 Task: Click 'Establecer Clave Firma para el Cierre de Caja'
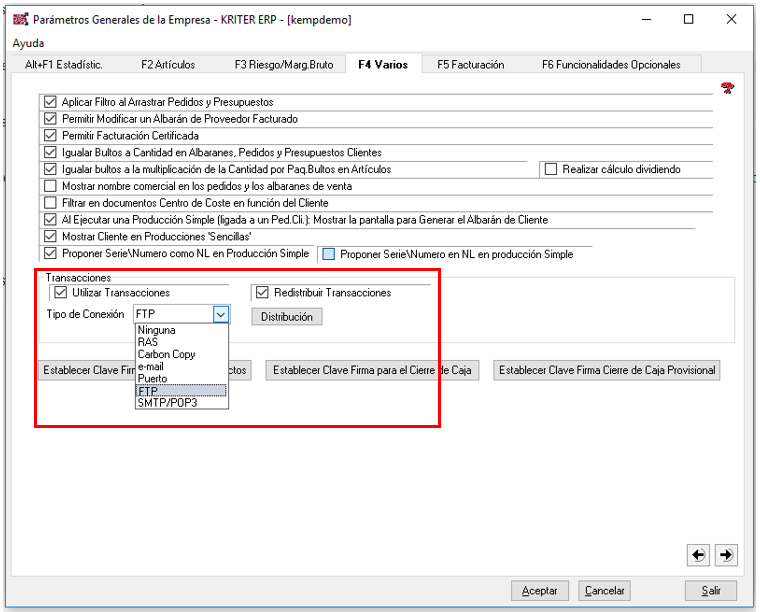[x=372, y=370]
